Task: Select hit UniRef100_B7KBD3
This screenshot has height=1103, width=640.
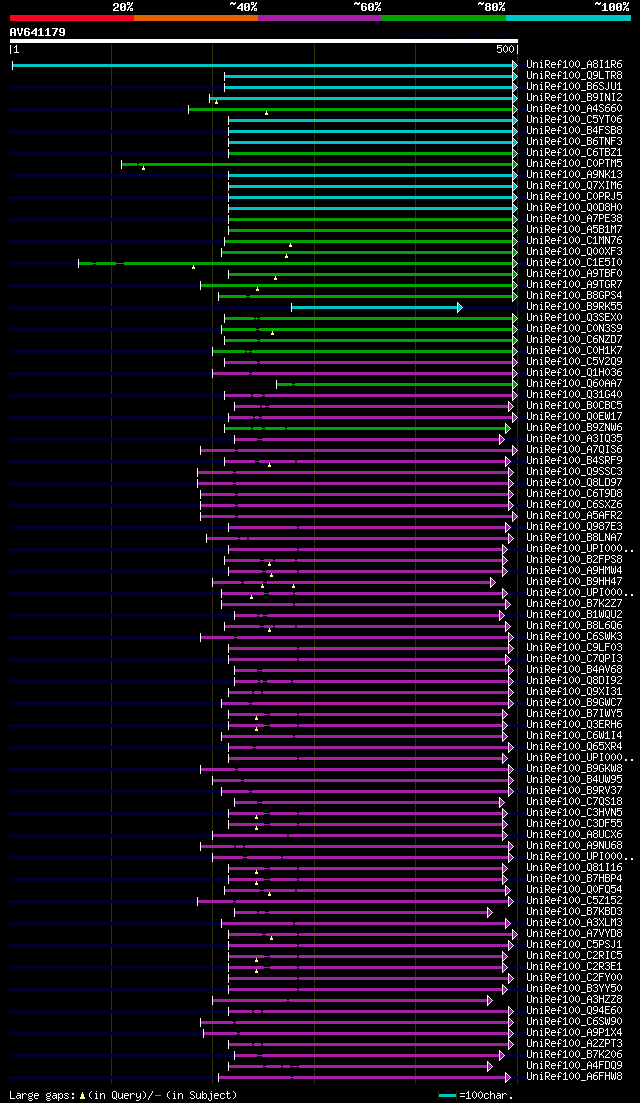Action: pyautogui.click(x=574, y=912)
